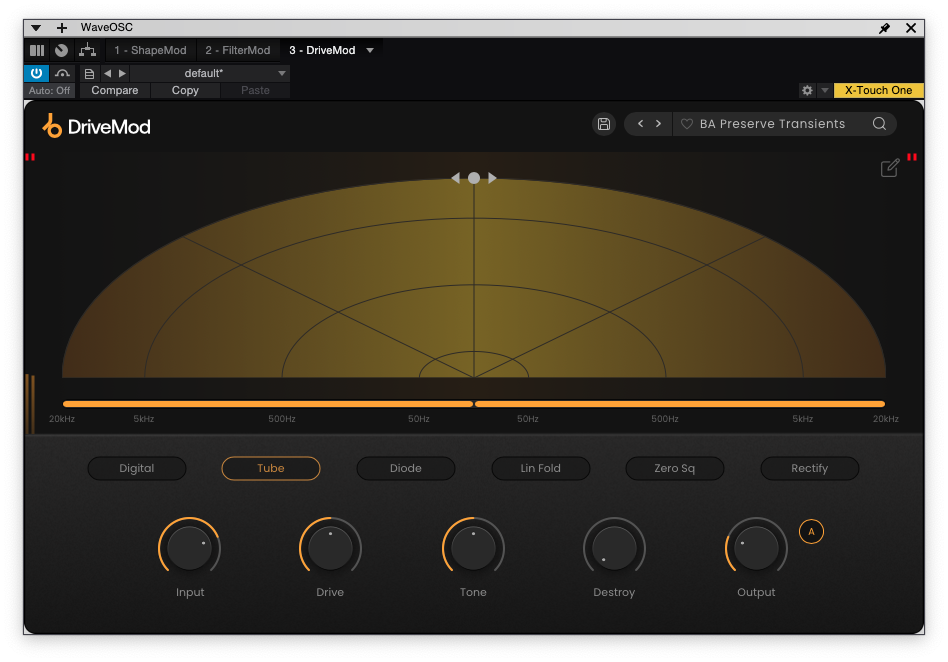Switch to the 2 - FilterMod tab
948x662 pixels.
(238, 50)
